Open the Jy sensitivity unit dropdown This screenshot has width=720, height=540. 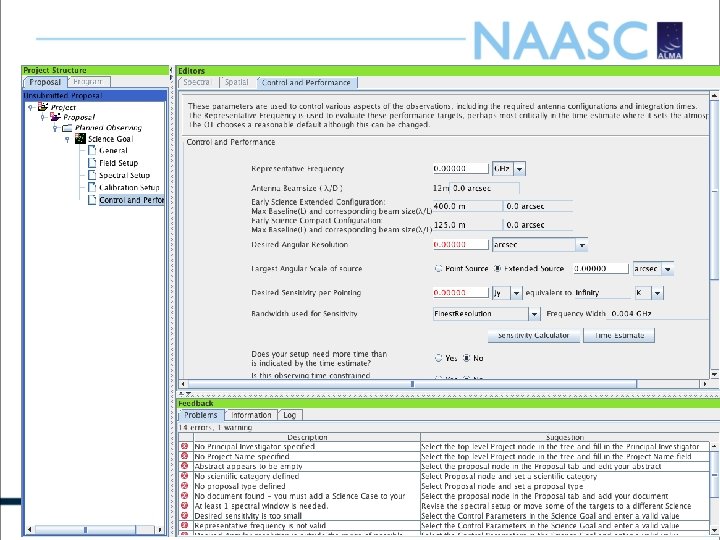(x=516, y=292)
